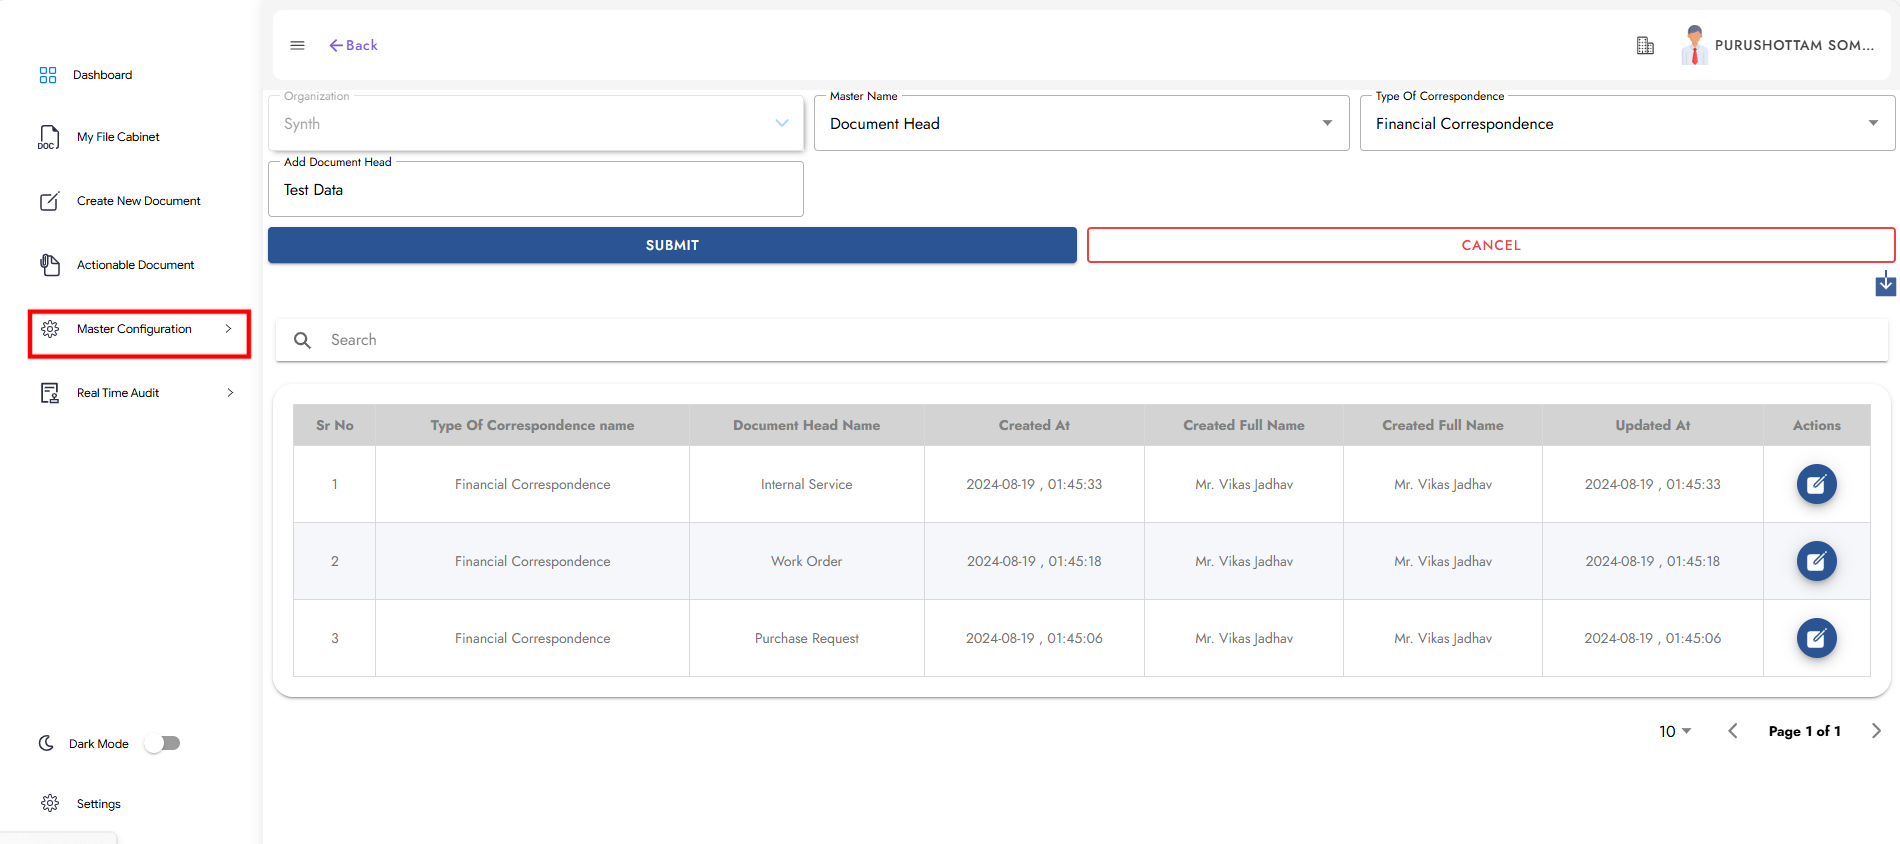1900x844 pixels.
Task: Open rows per page dropdown
Action: click(x=1675, y=731)
